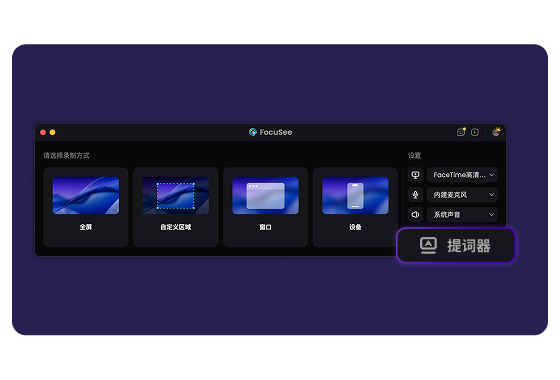Select the 窗口 window recording mode
560x380 pixels.
tap(265, 207)
